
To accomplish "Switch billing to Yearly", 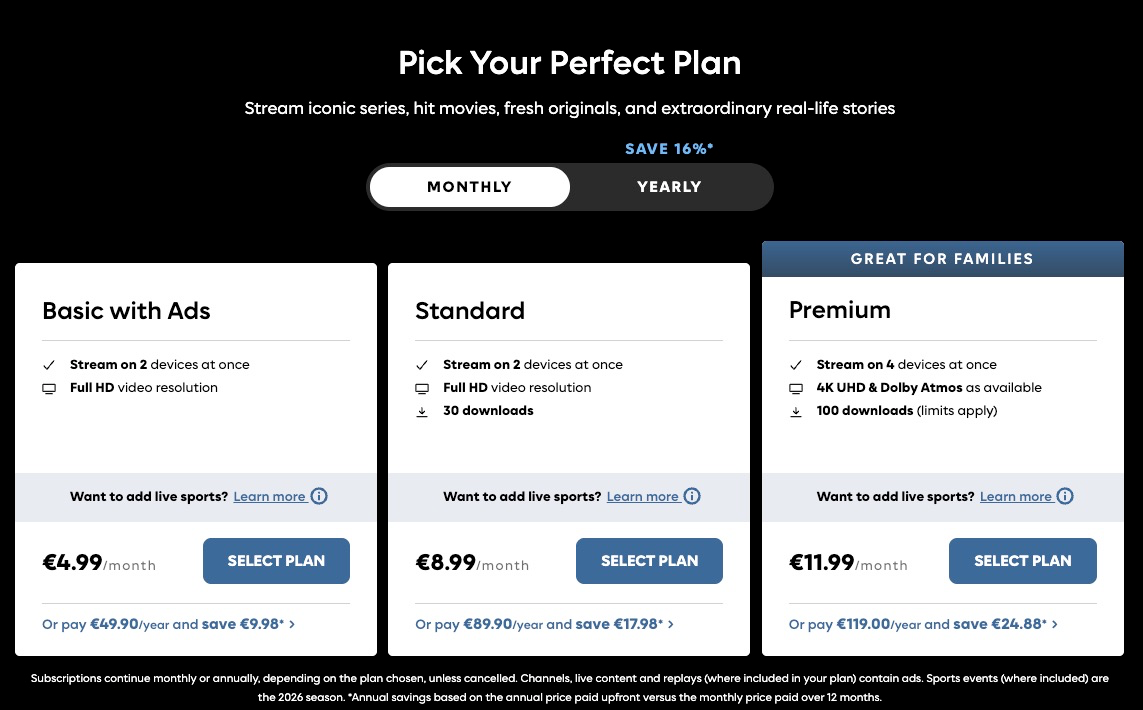I will coord(669,187).
